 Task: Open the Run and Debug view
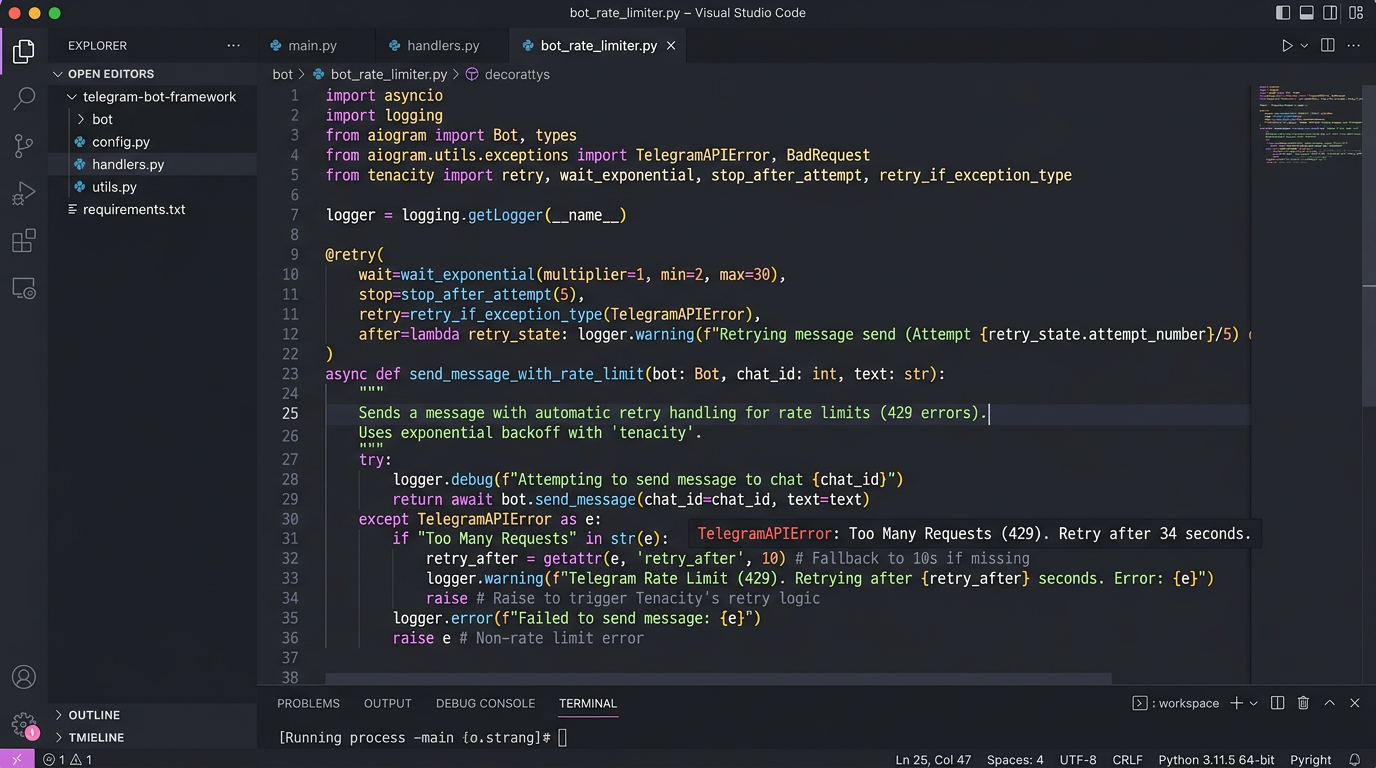24,194
